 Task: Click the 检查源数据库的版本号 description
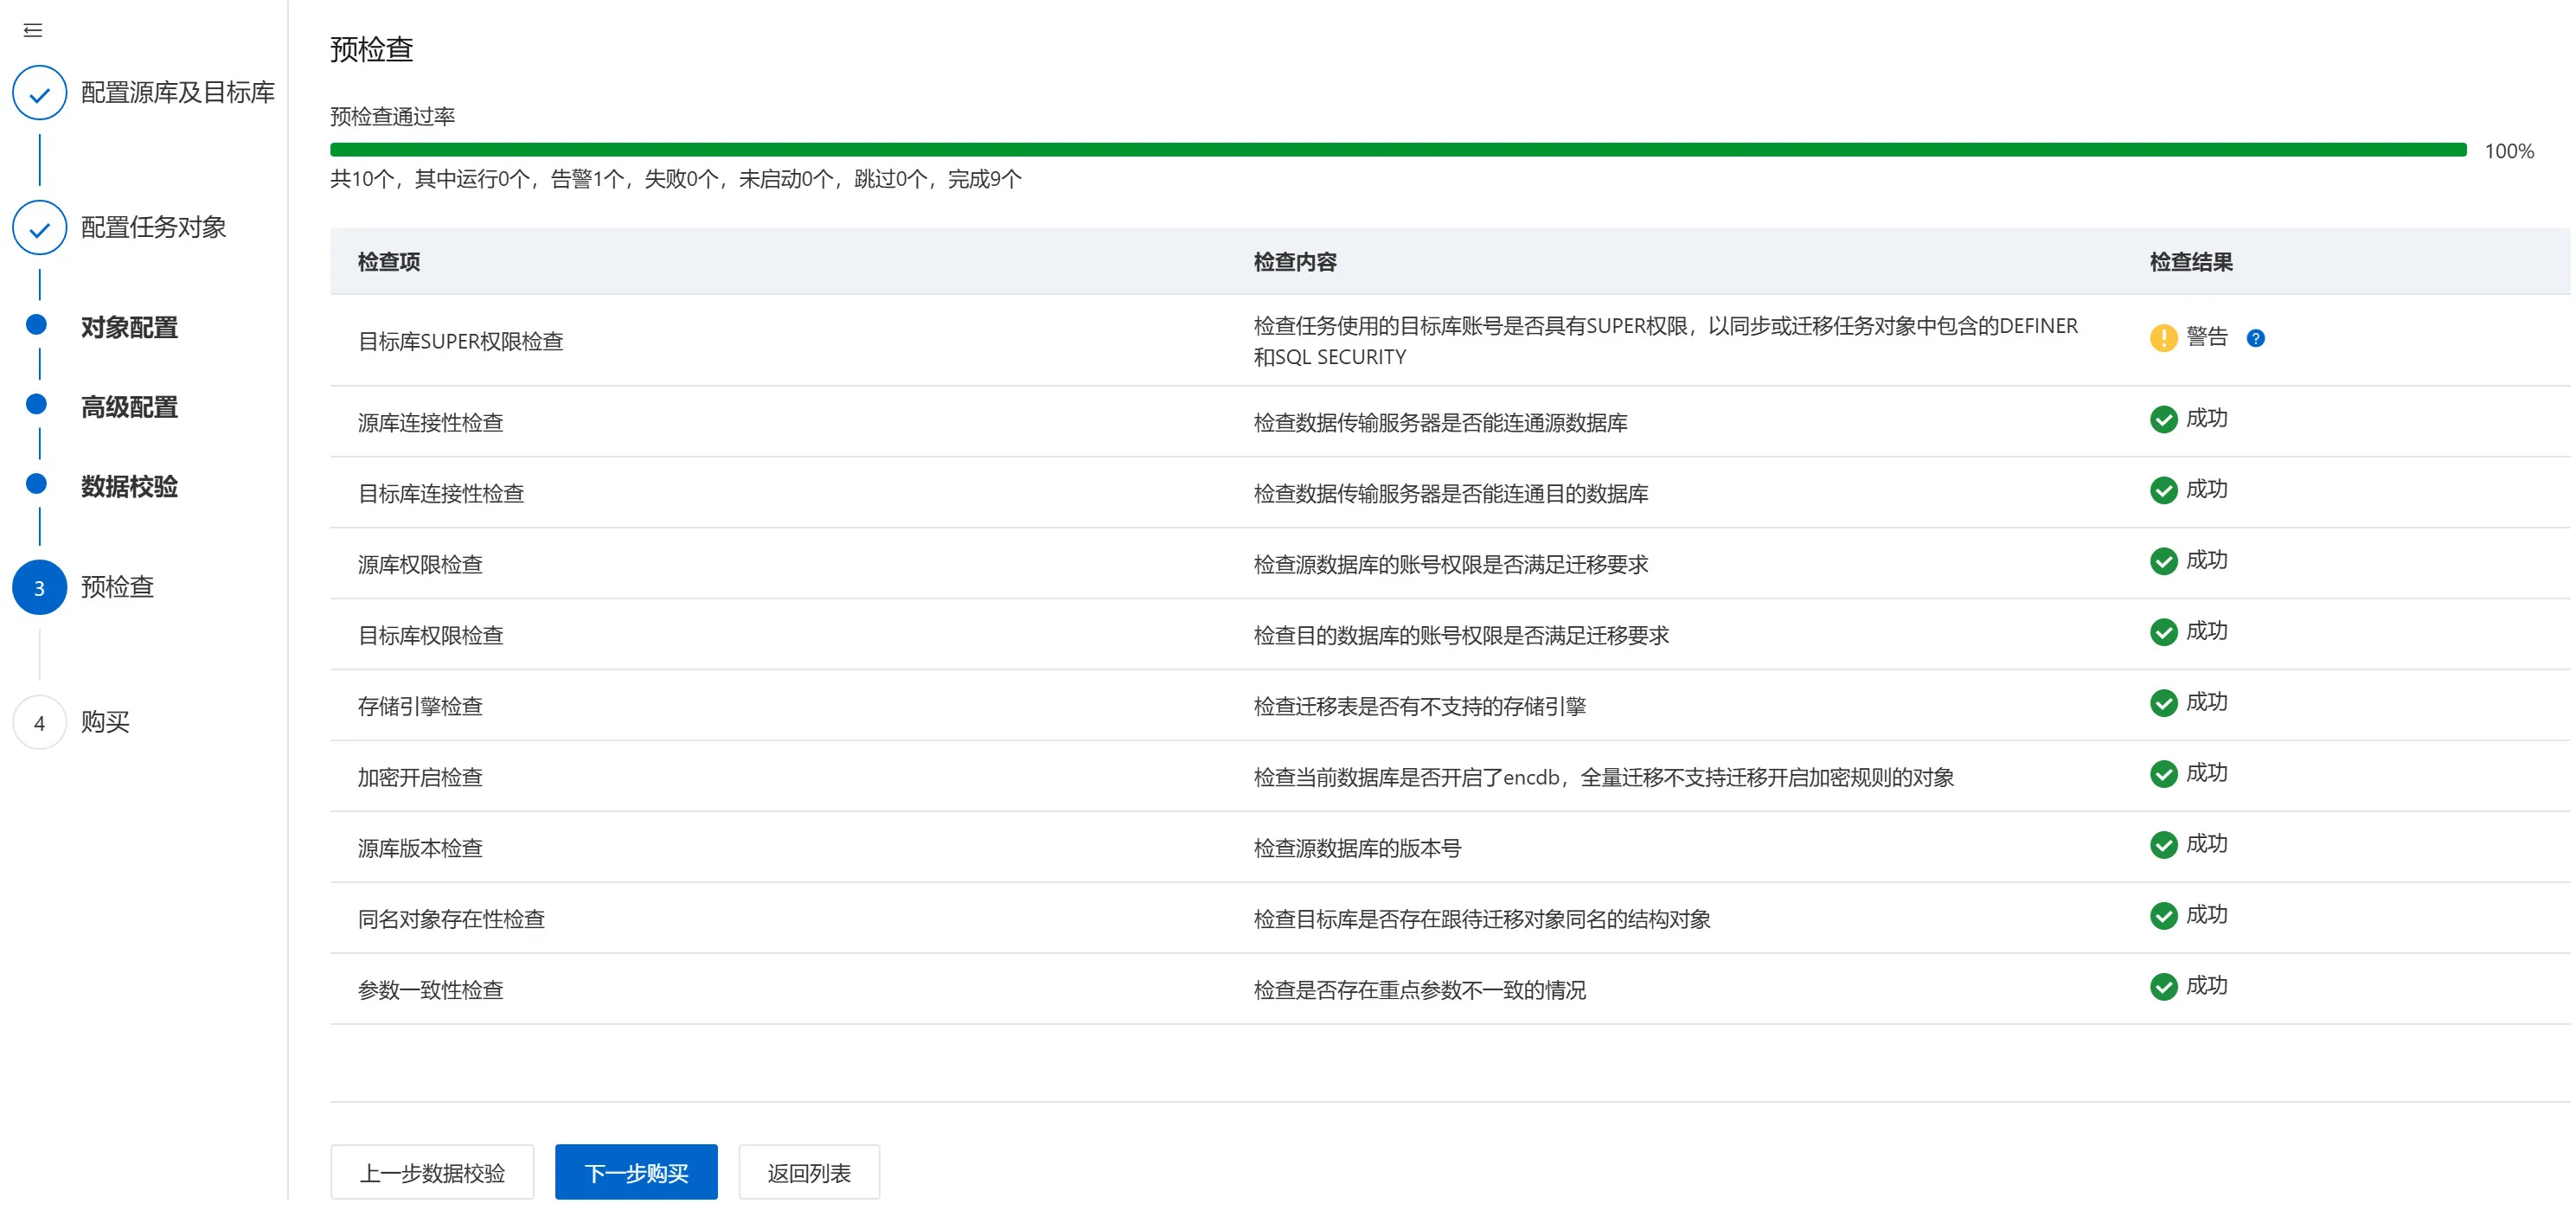1357,849
